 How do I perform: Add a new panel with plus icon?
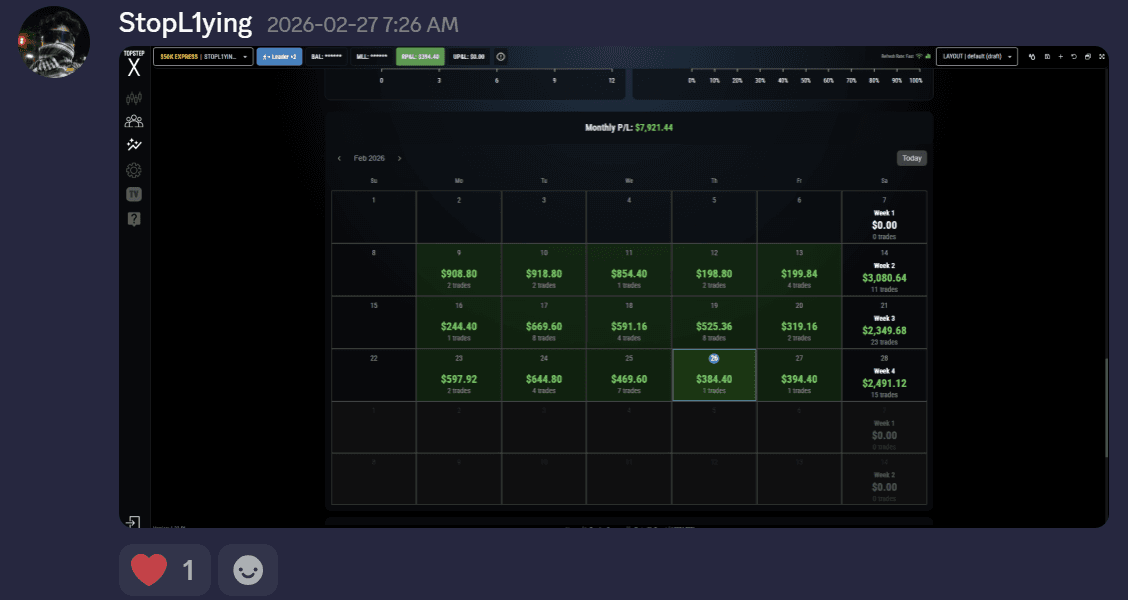[x=1060, y=57]
